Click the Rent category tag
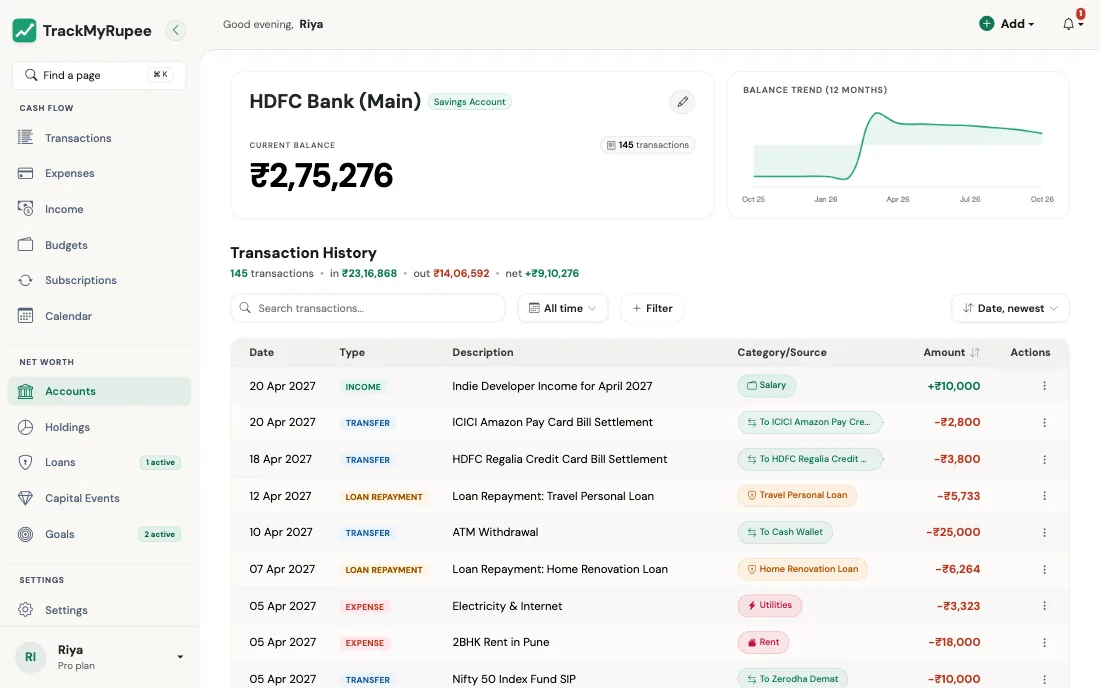The width and height of the screenshot is (1100, 688). point(763,642)
